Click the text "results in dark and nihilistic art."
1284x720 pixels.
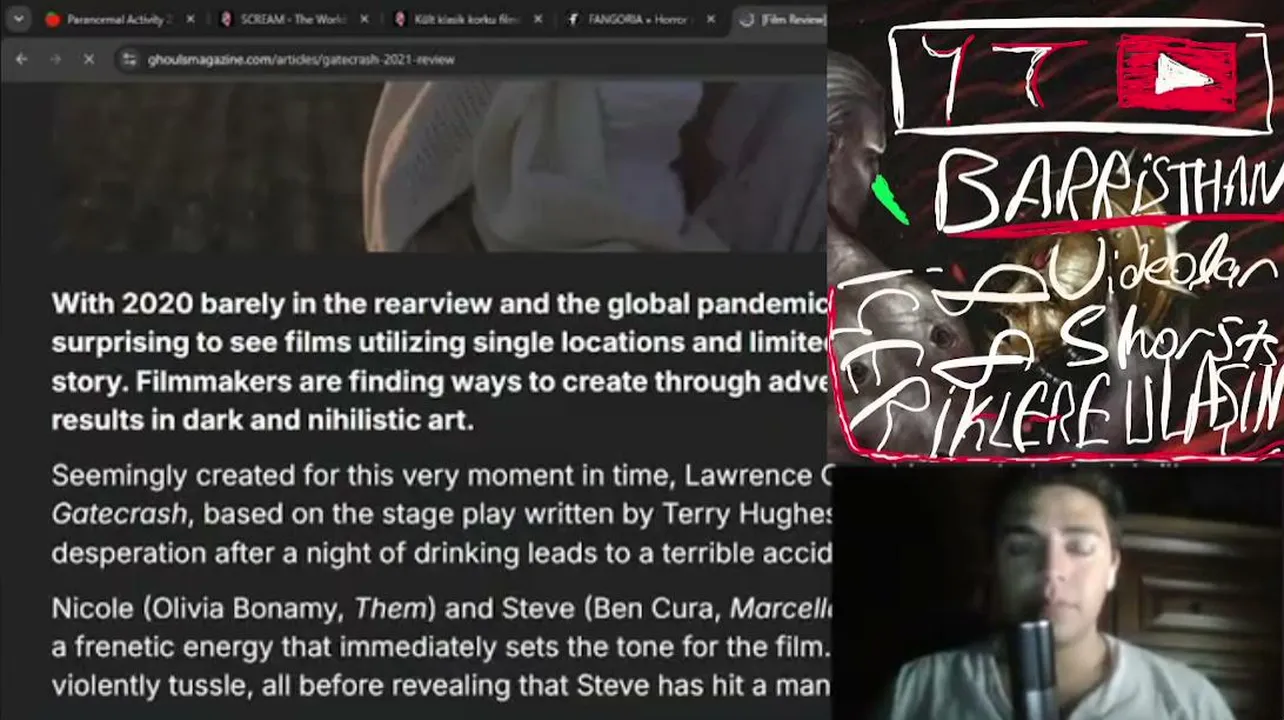pos(262,419)
